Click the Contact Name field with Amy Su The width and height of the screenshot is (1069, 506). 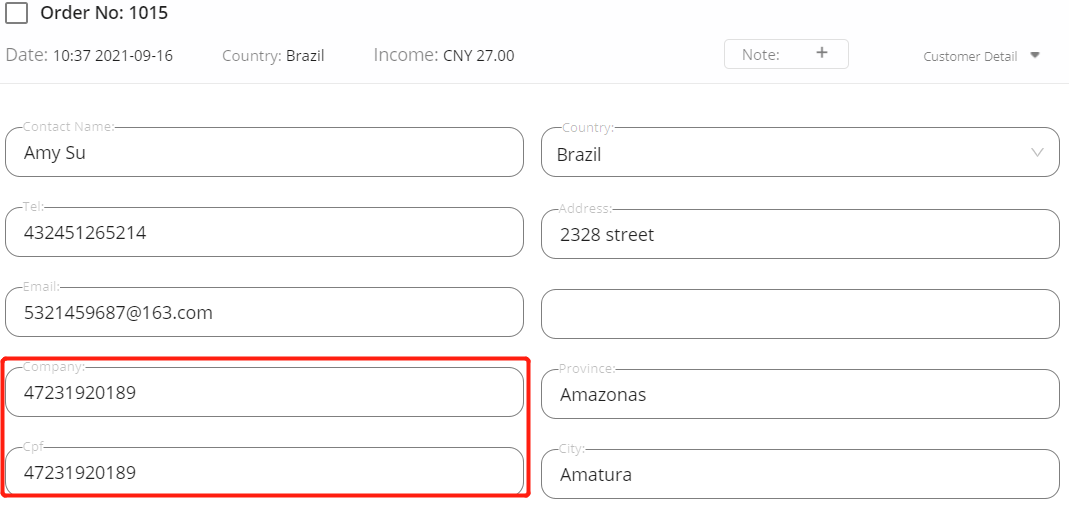[265, 152]
